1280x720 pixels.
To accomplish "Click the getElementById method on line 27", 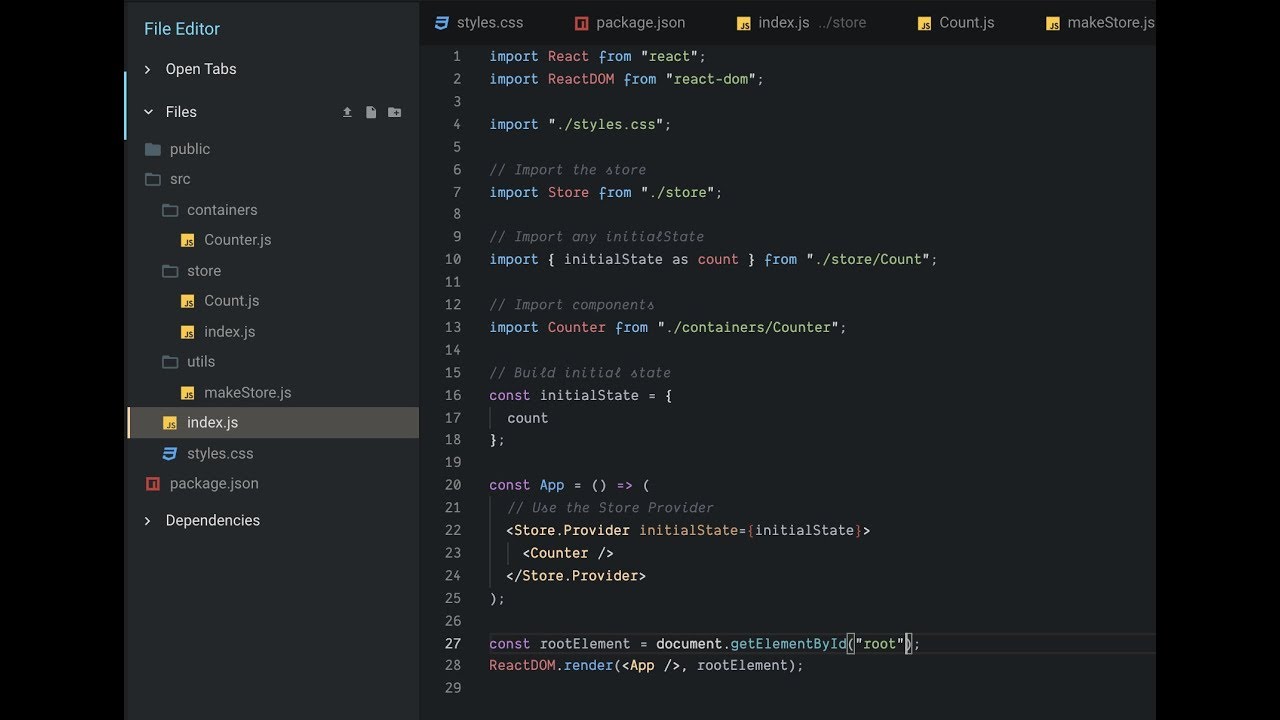I will pos(788,643).
